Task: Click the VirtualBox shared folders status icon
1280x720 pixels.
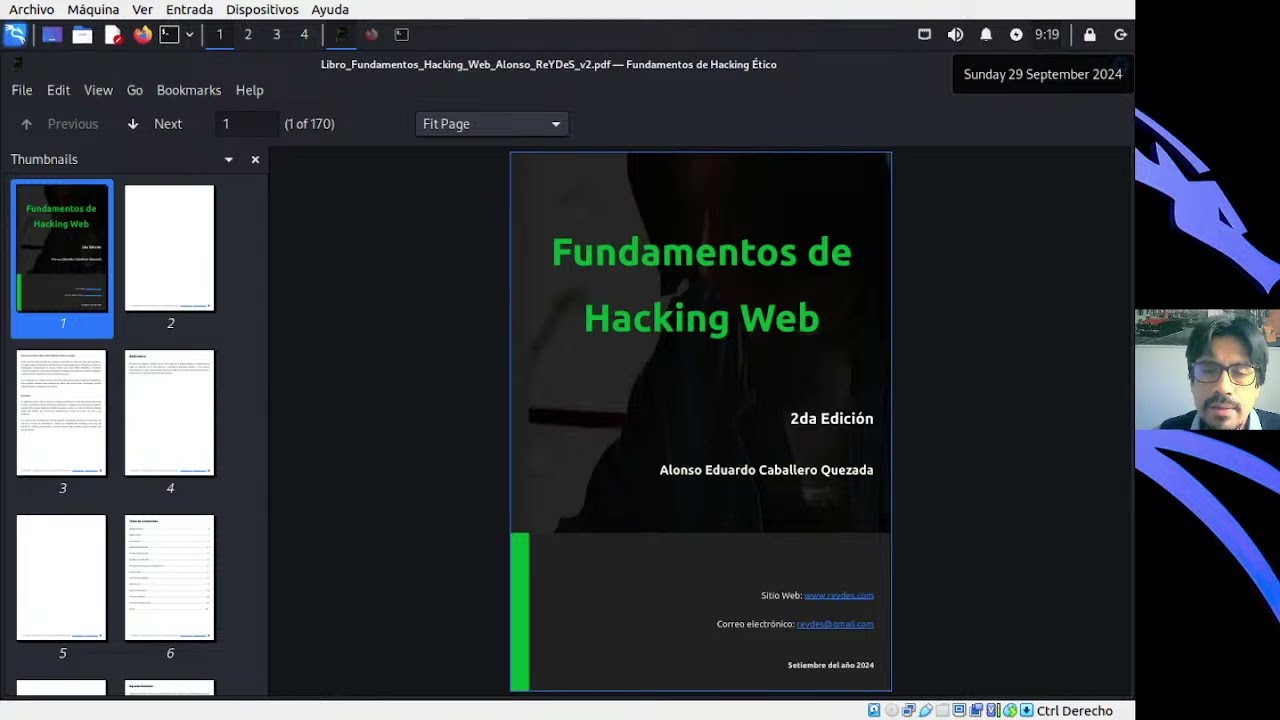Action: [942, 710]
